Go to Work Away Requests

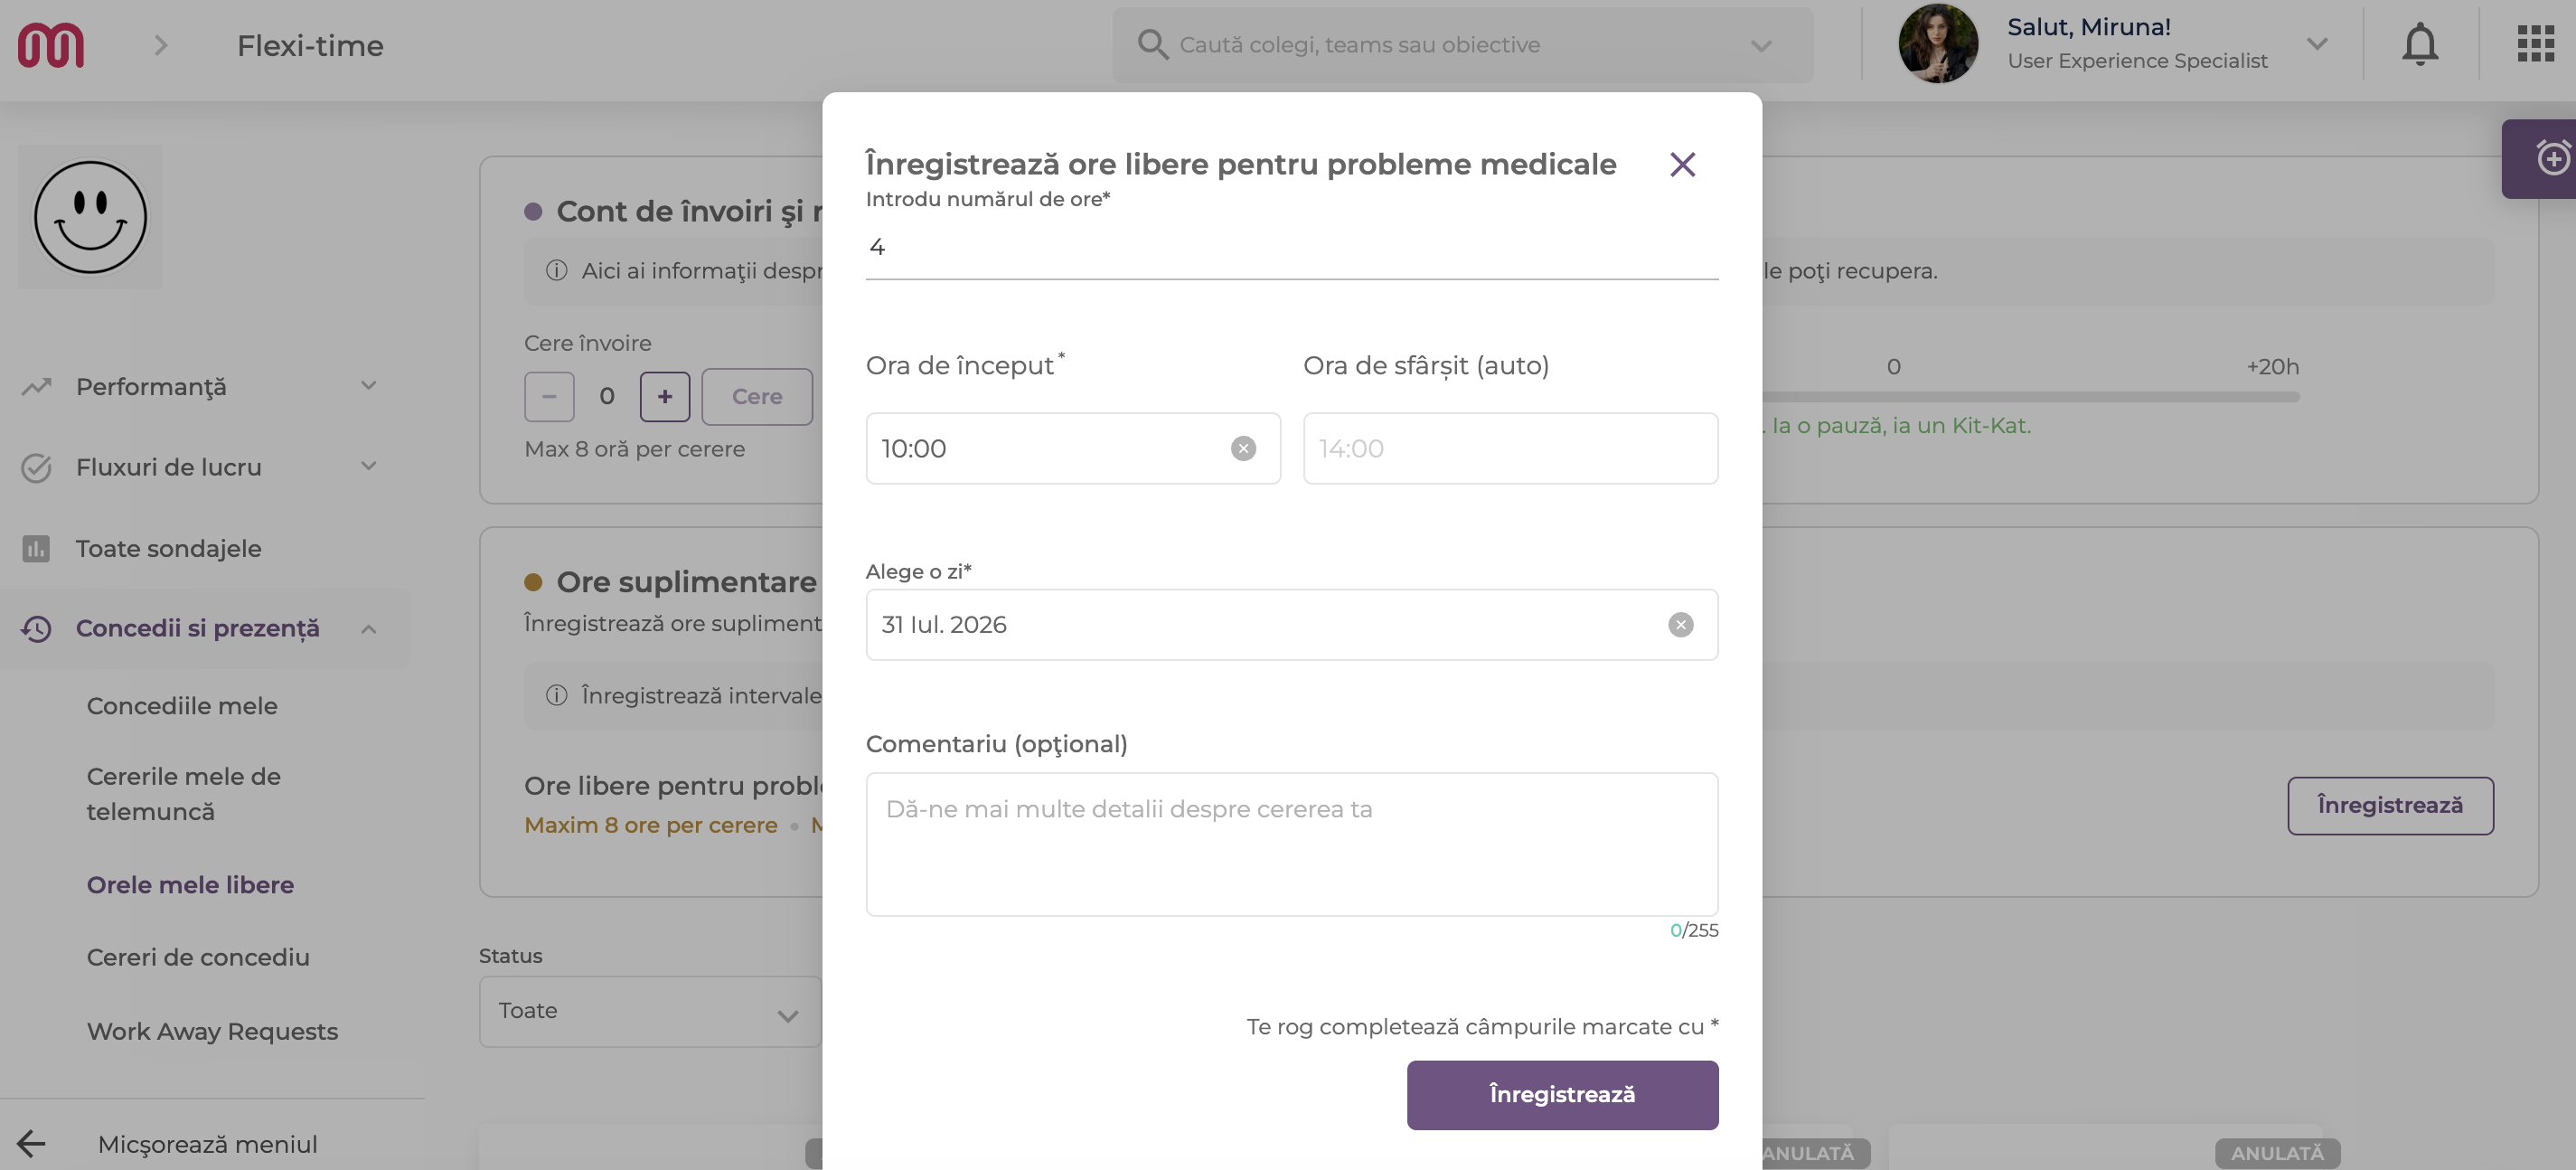[x=212, y=1031]
